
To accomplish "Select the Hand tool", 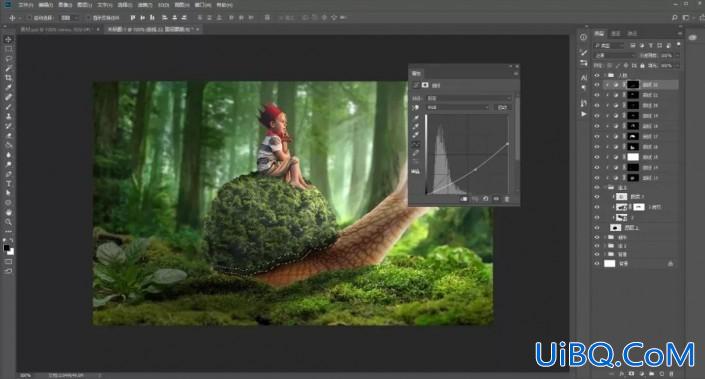I will pyautogui.click(x=9, y=212).
